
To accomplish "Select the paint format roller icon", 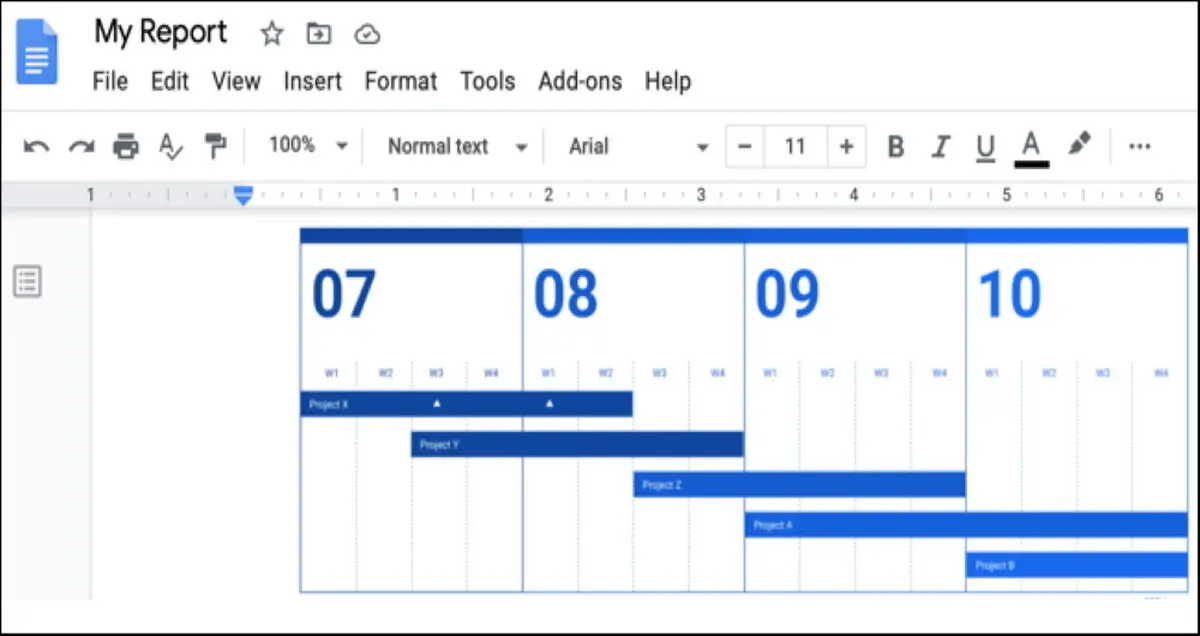I will coord(215,146).
